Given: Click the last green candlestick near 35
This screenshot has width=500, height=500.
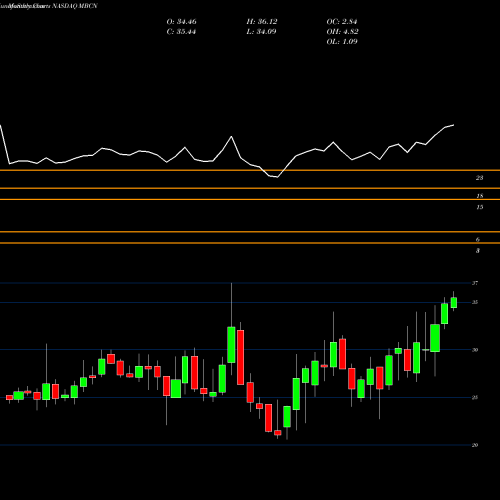Looking at the screenshot, I should click(x=454, y=303).
